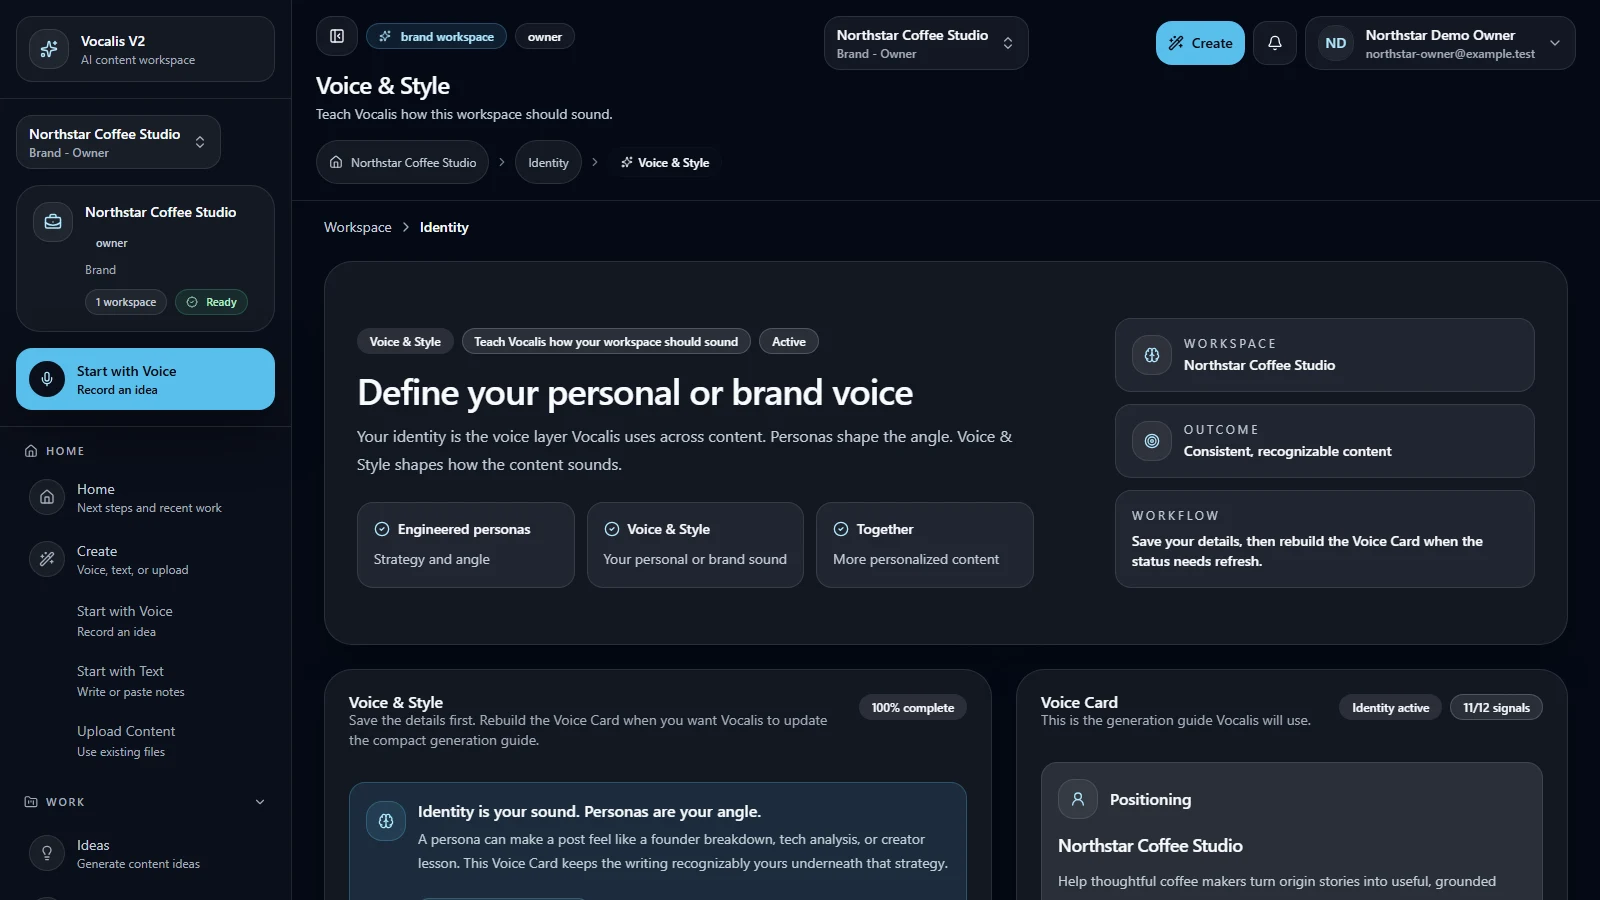The height and width of the screenshot is (900, 1600).
Task: Click the brand workspace badge
Action: tap(436, 37)
